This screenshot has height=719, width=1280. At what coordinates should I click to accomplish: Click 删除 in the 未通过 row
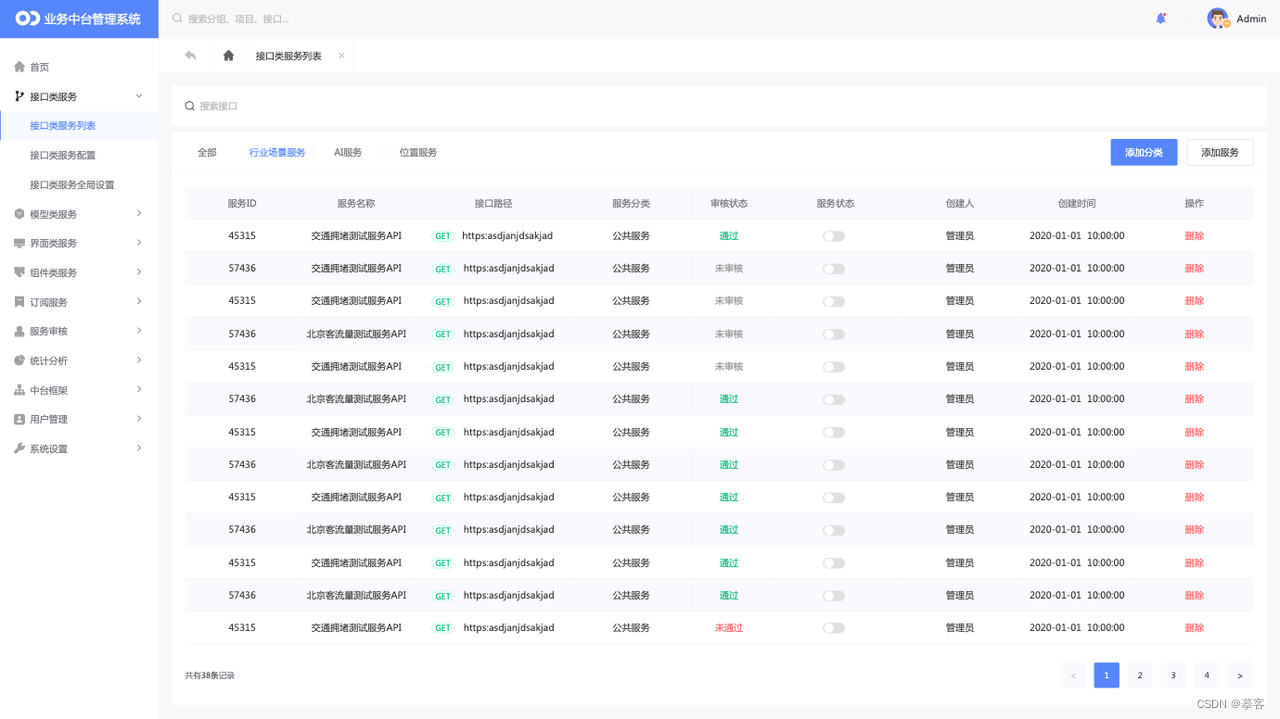pyautogui.click(x=1194, y=628)
